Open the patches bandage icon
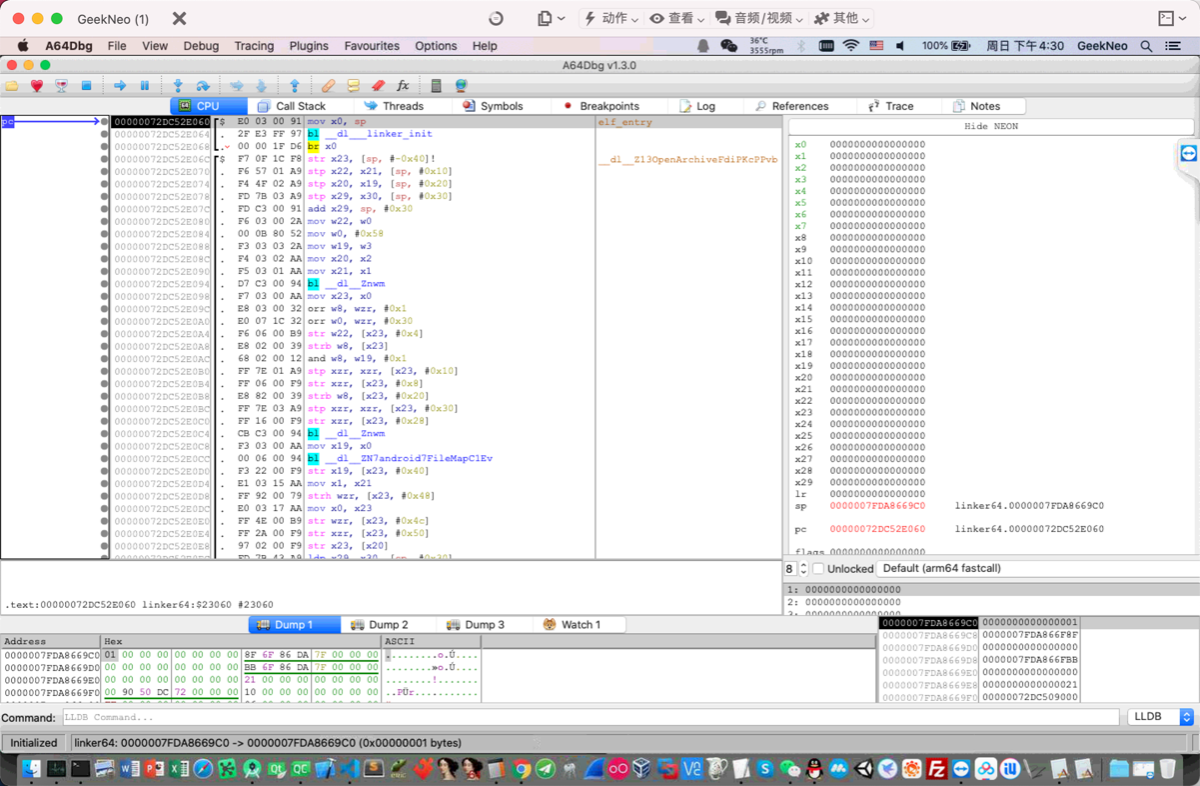Screen dimensions: 1200x786 (x=328, y=86)
